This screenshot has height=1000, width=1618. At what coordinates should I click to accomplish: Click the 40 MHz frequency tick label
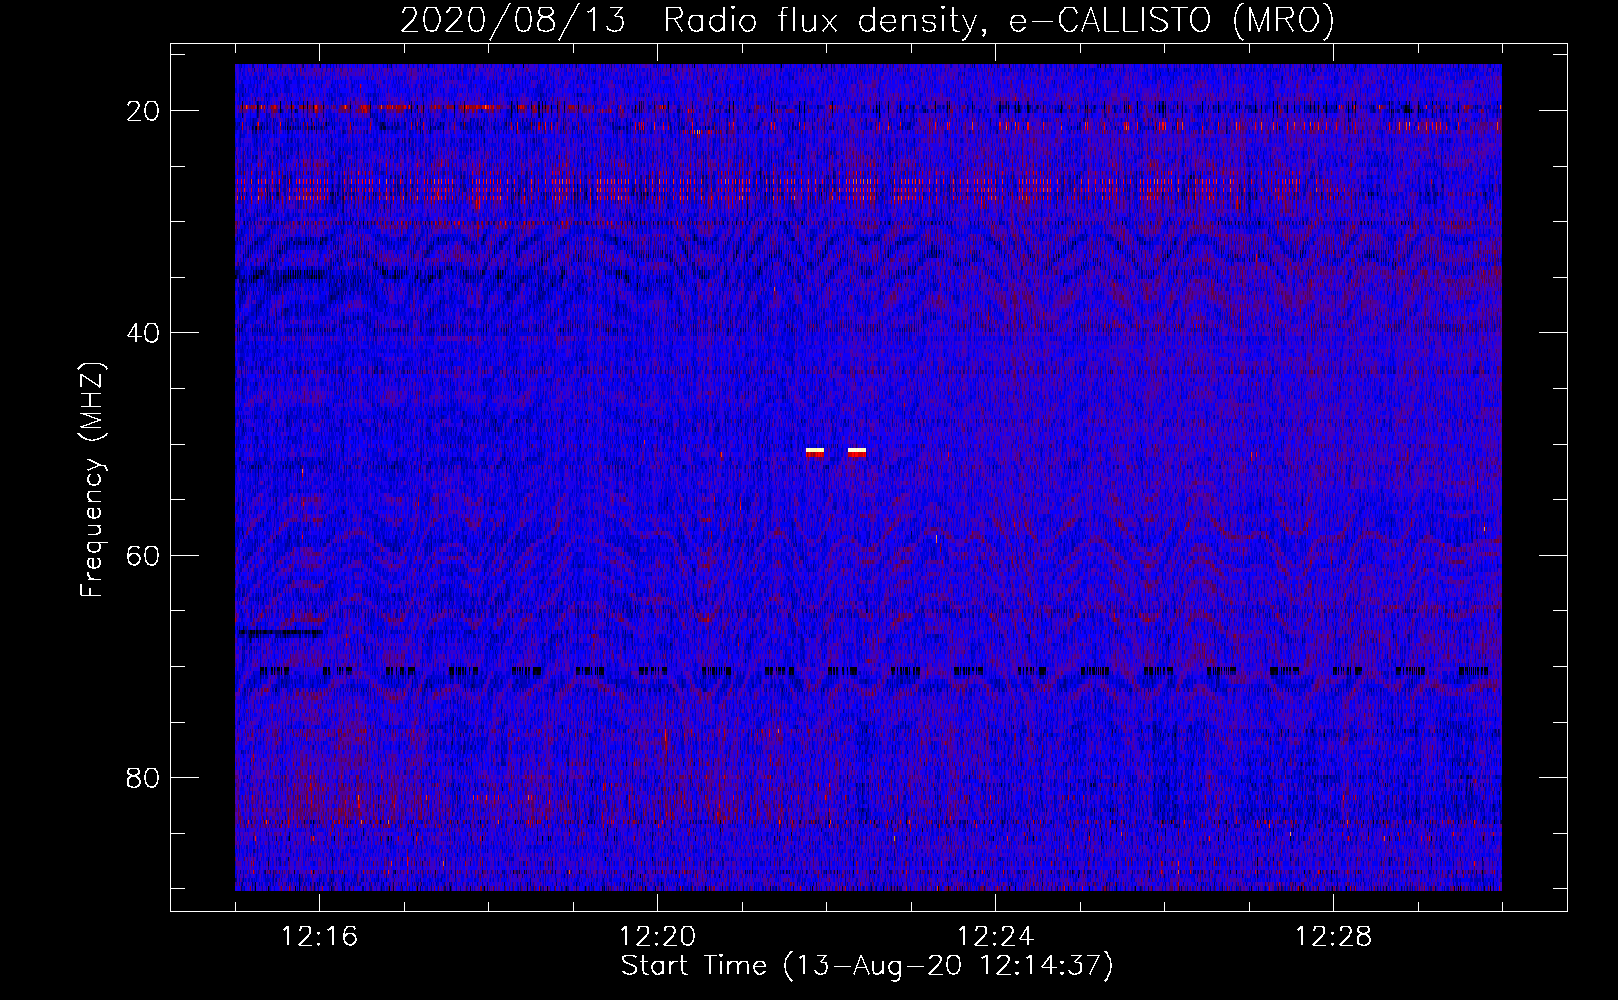pyautogui.click(x=144, y=333)
